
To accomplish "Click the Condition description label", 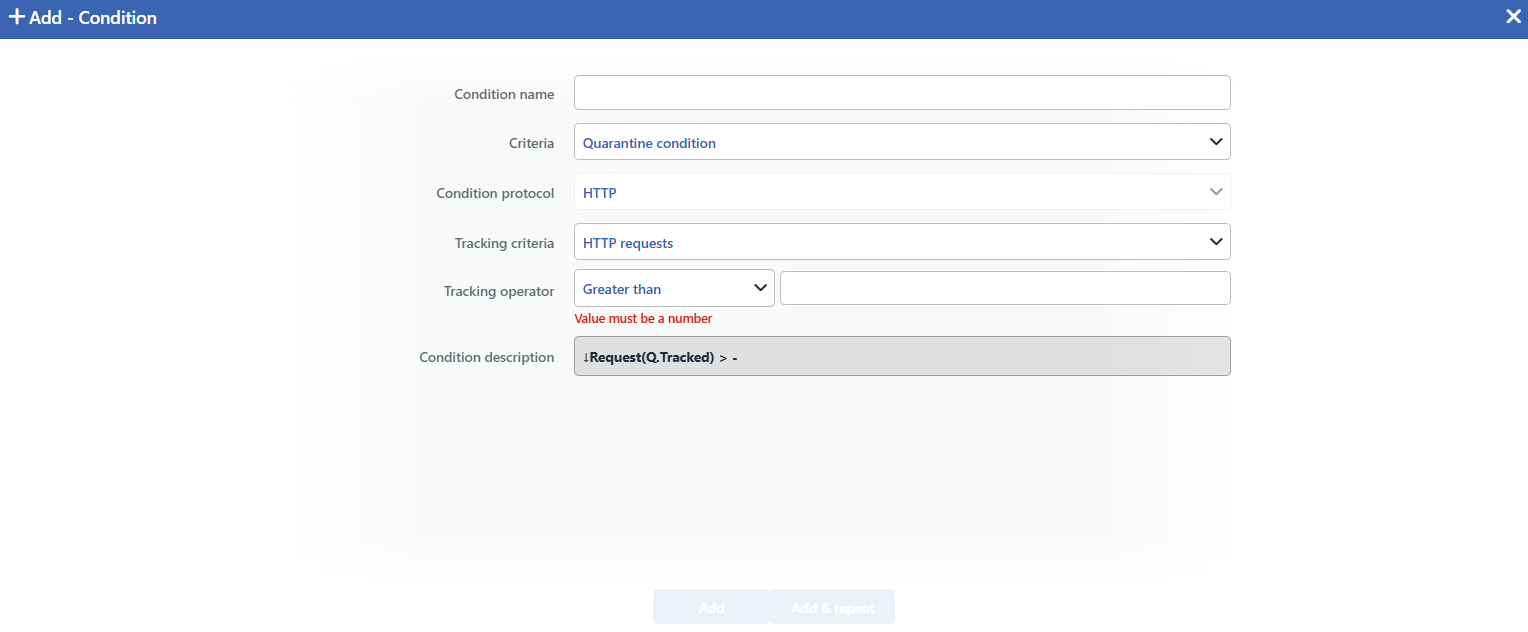I will point(487,357).
